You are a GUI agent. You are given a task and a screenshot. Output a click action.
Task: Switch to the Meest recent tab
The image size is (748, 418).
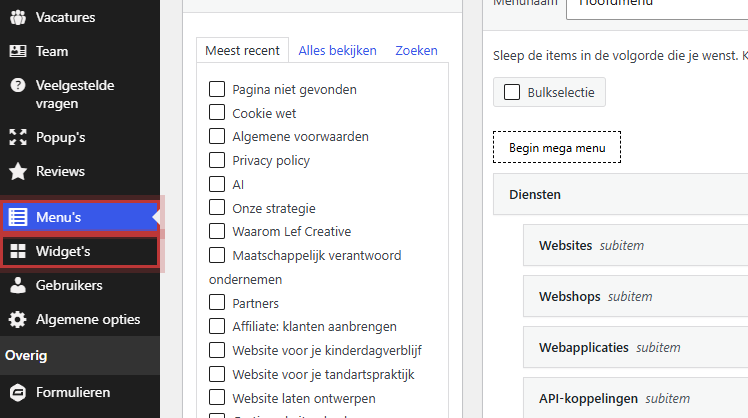click(242, 50)
